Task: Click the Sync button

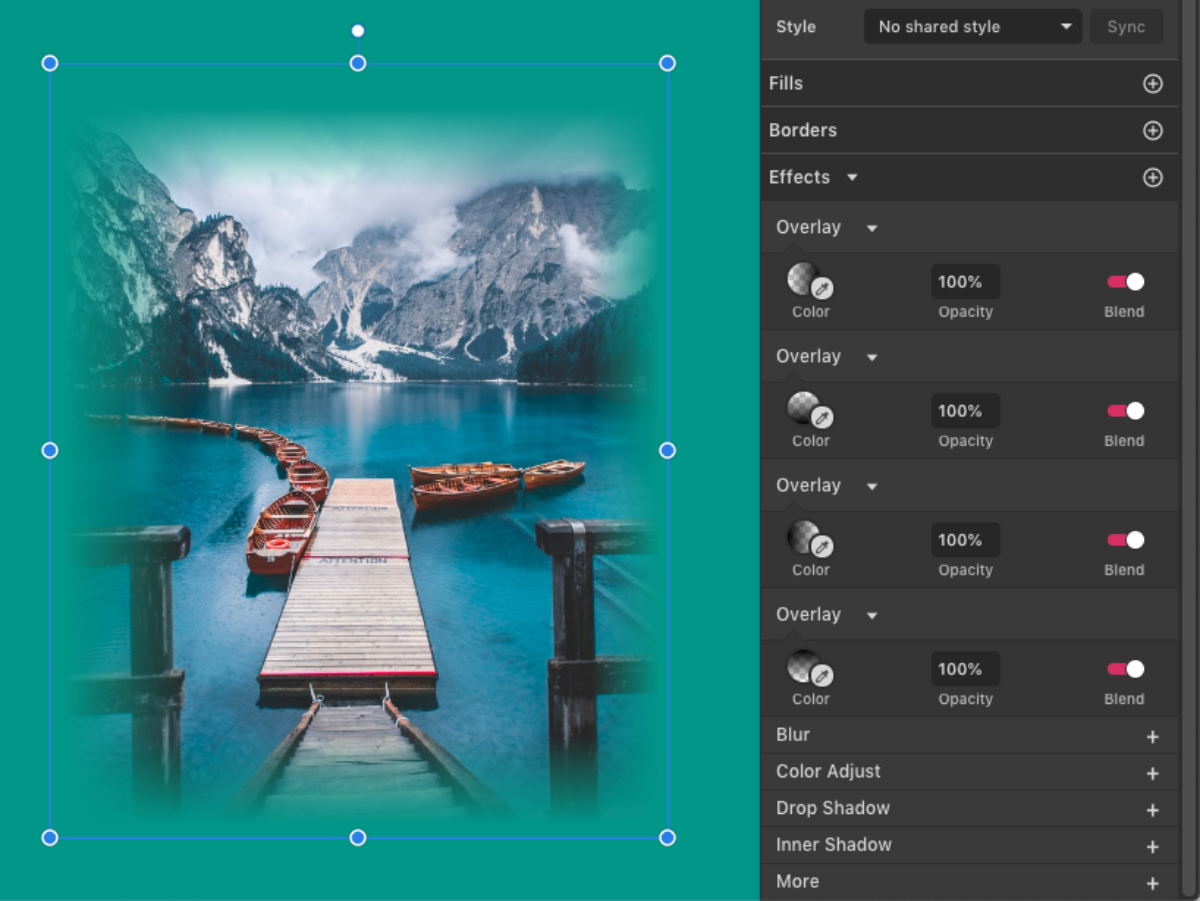Action: [x=1126, y=27]
